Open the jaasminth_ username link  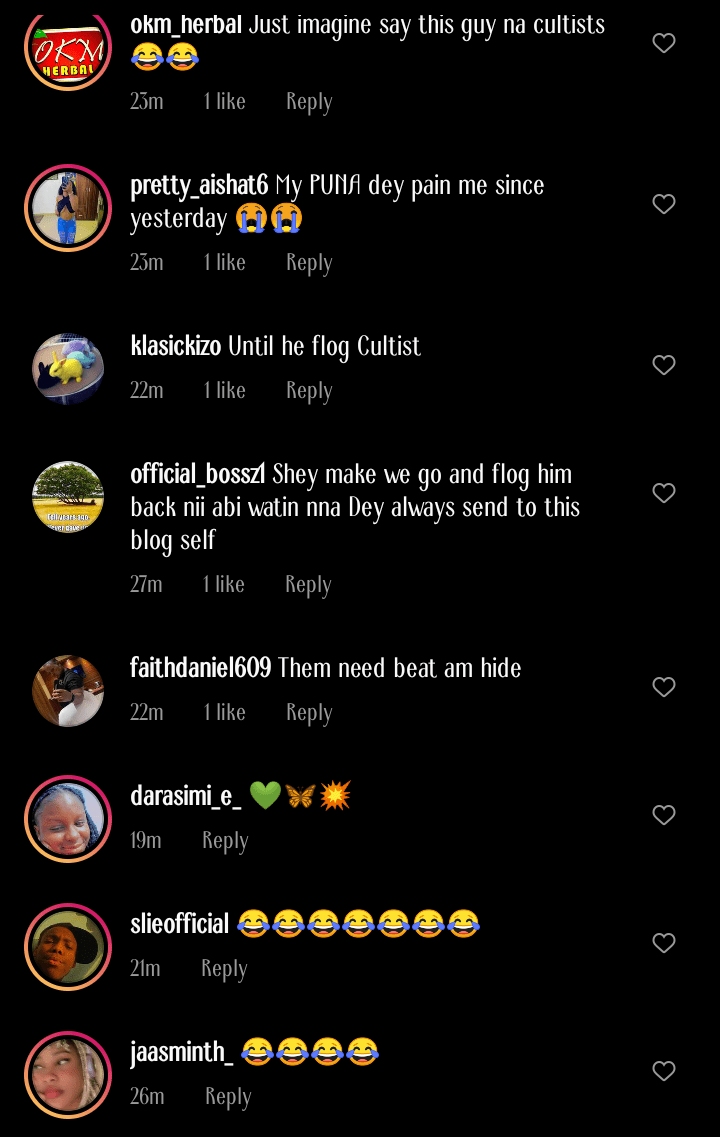click(181, 1052)
